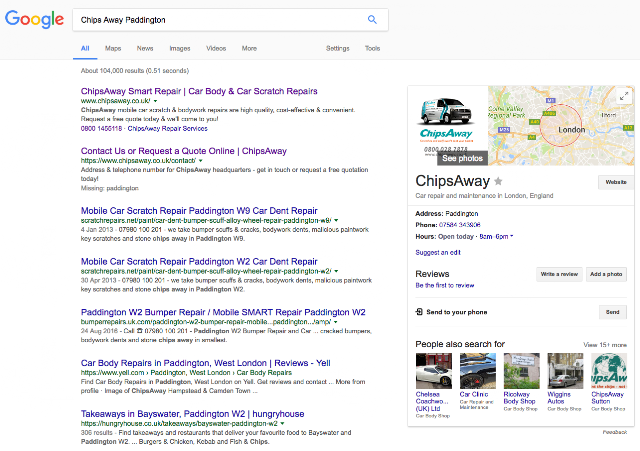Click the Website button in the panel
Screen dimensions: 640x451
[x=616, y=182]
